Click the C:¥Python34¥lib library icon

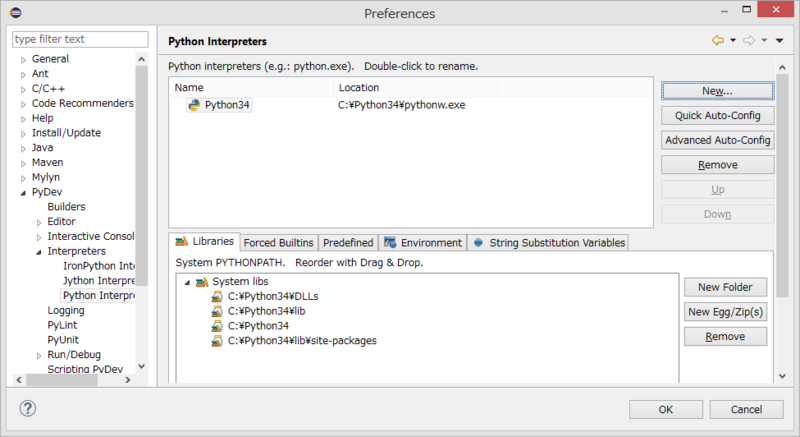coord(217,311)
